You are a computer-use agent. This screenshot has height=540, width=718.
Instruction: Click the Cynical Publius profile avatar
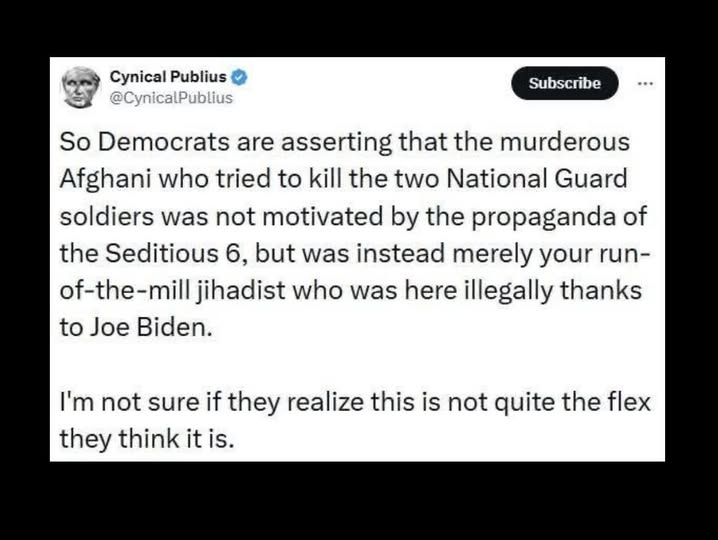pyautogui.click(x=81, y=87)
